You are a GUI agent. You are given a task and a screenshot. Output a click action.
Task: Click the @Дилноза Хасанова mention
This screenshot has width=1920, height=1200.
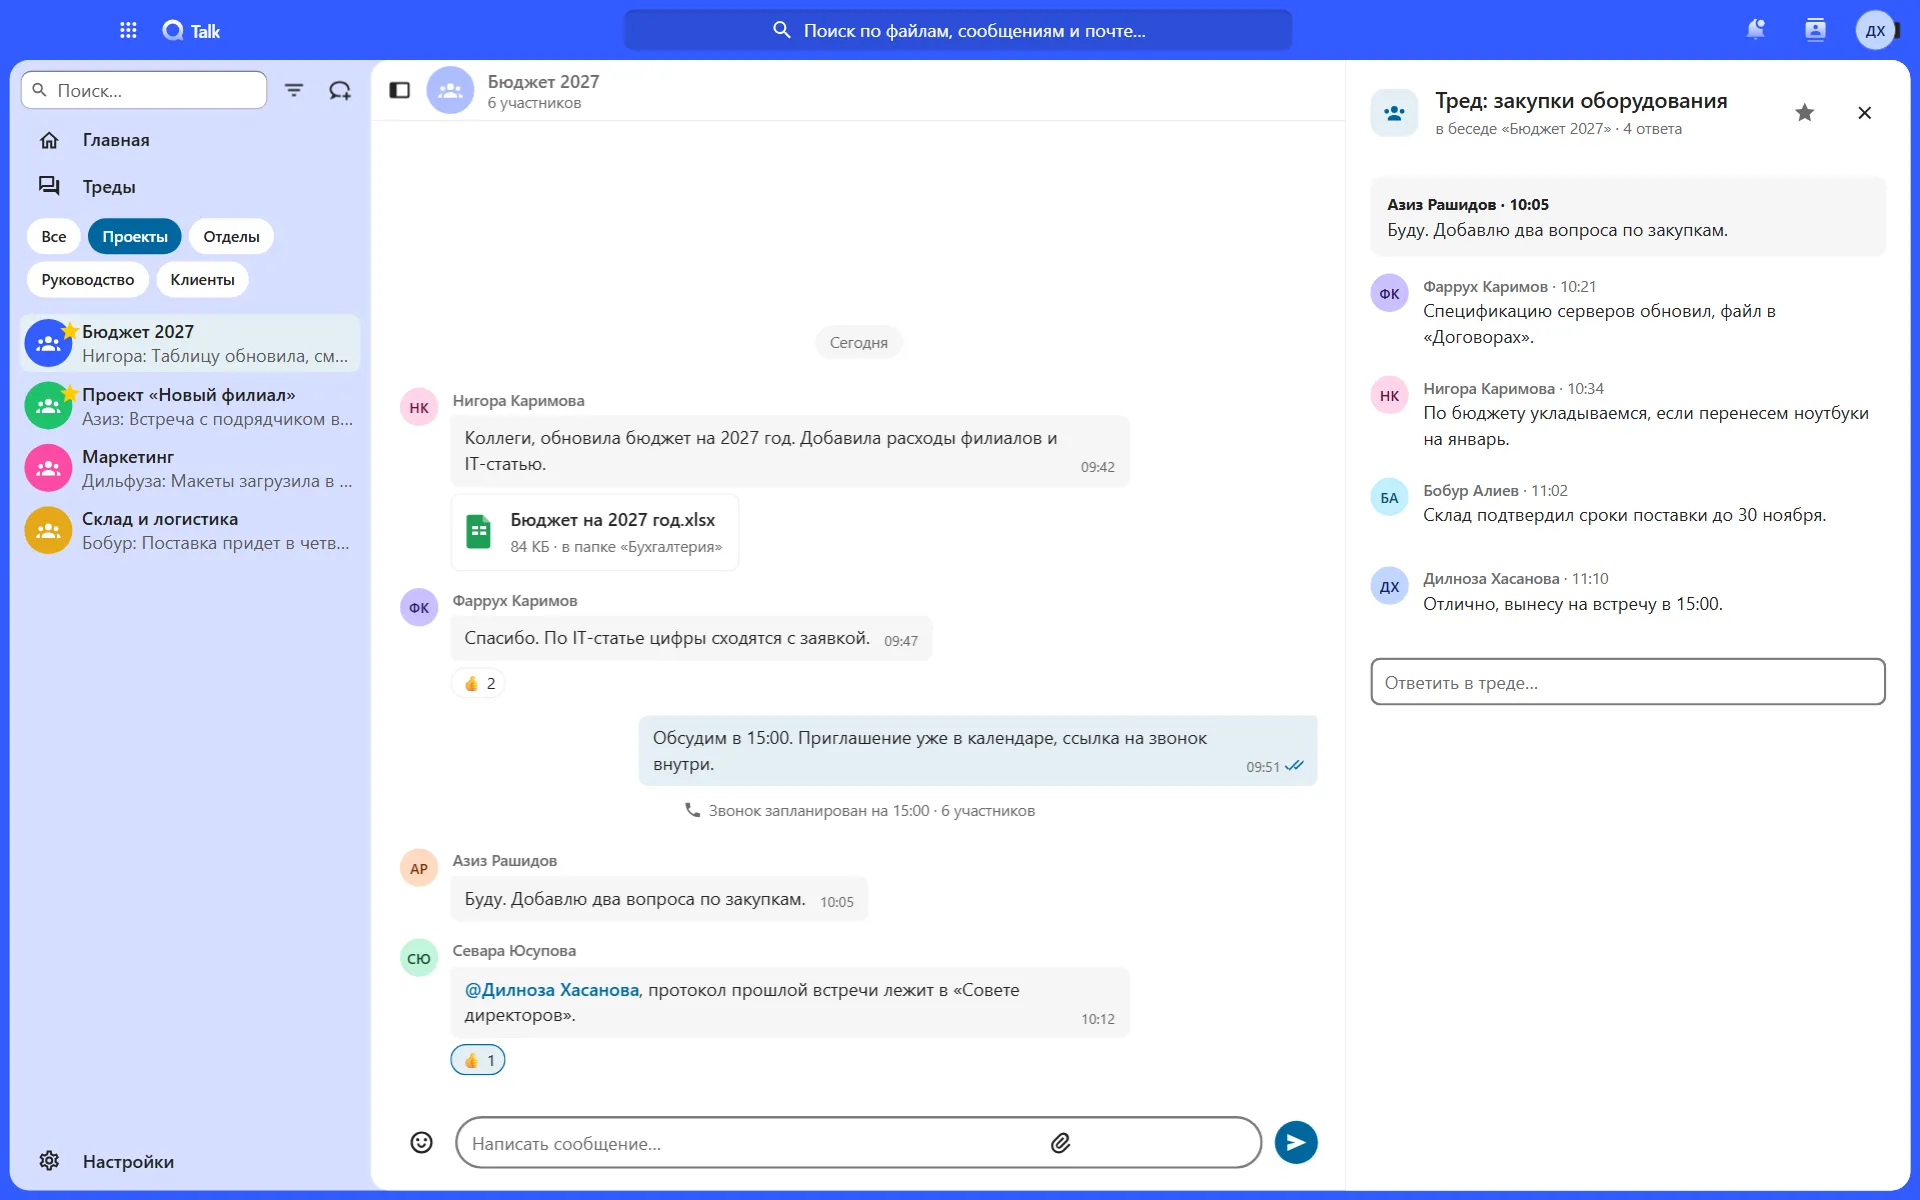tap(551, 989)
